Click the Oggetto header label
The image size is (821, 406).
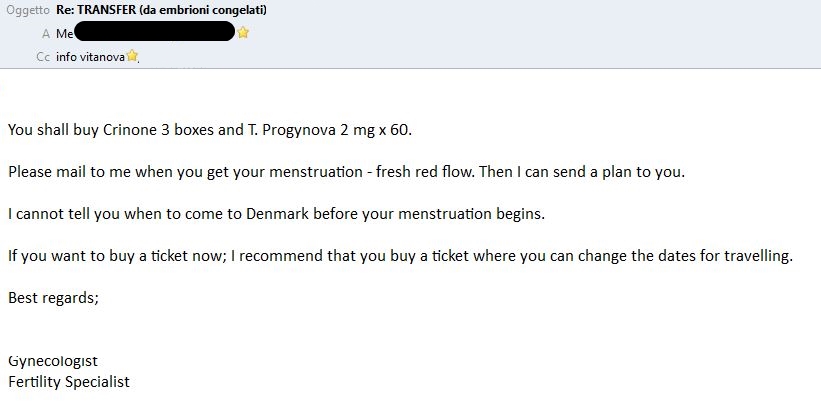28,10
